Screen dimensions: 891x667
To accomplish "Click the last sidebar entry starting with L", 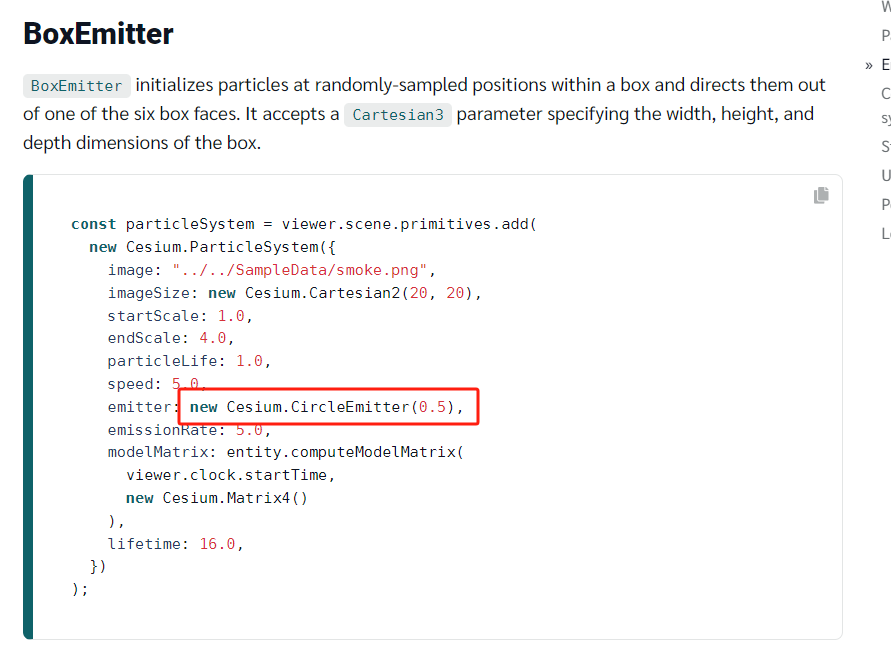I will (x=884, y=232).
